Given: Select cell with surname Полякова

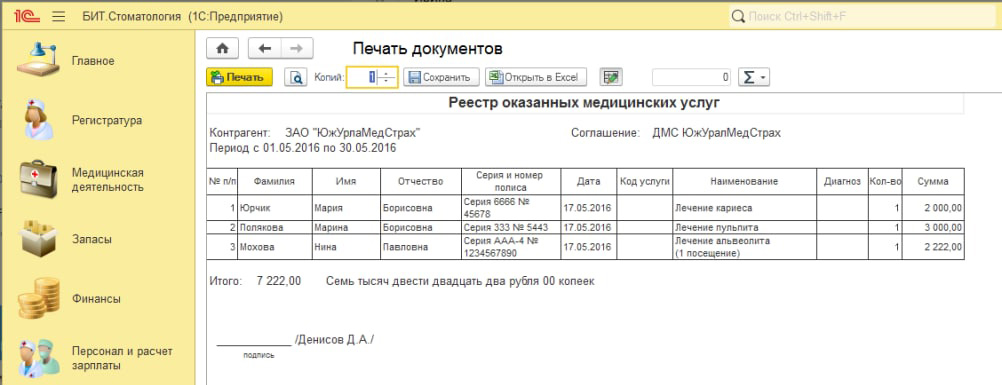Looking at the screenshot, I should 275,228.
